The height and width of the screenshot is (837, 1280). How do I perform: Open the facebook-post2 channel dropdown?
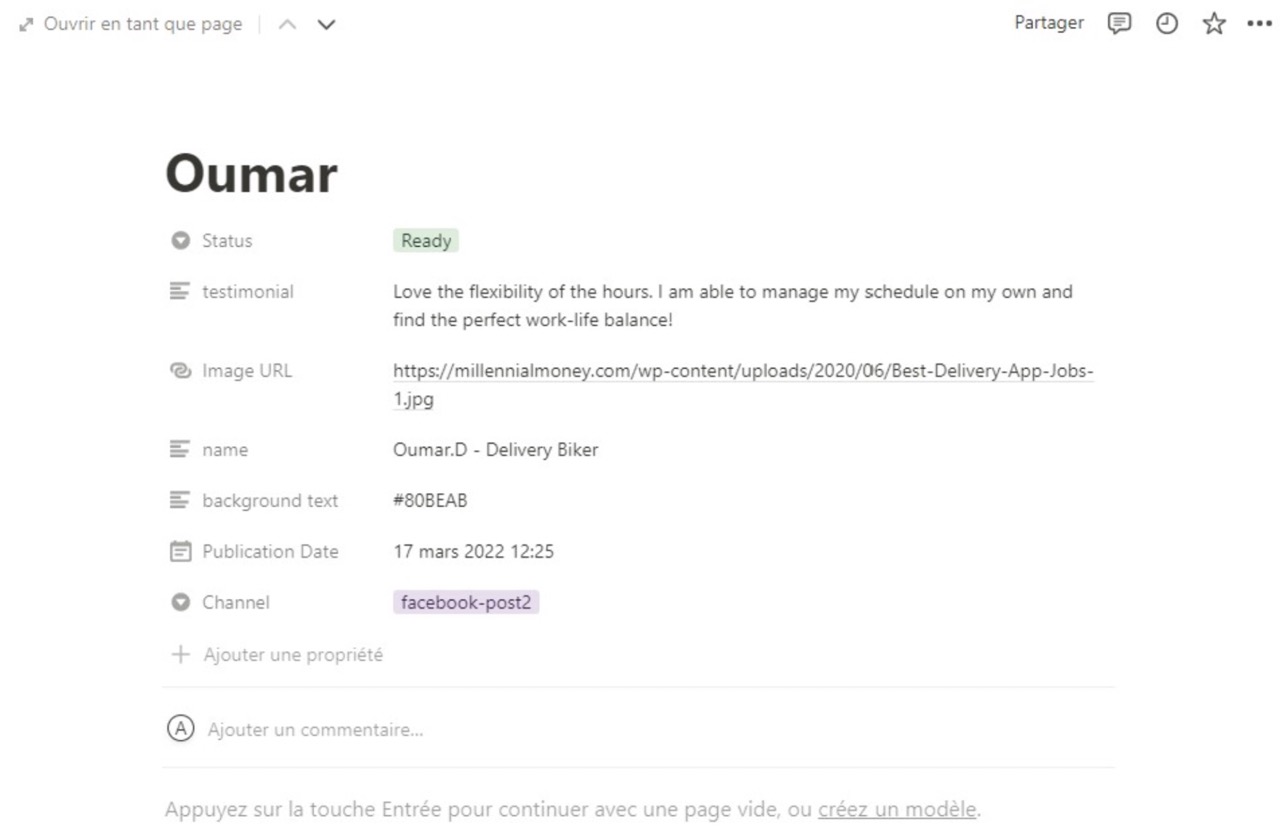tap(465, 602)
